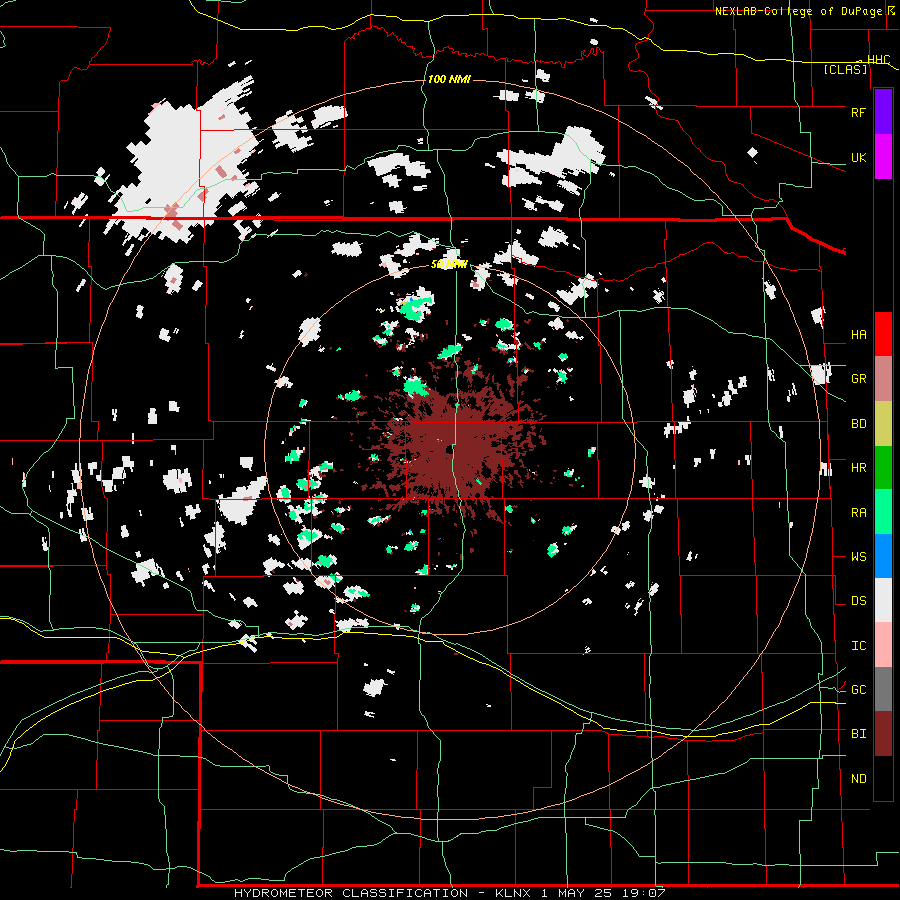The image size is (900, 900).
Task: Click the brown biological echo at radar center
Action: 451,445
